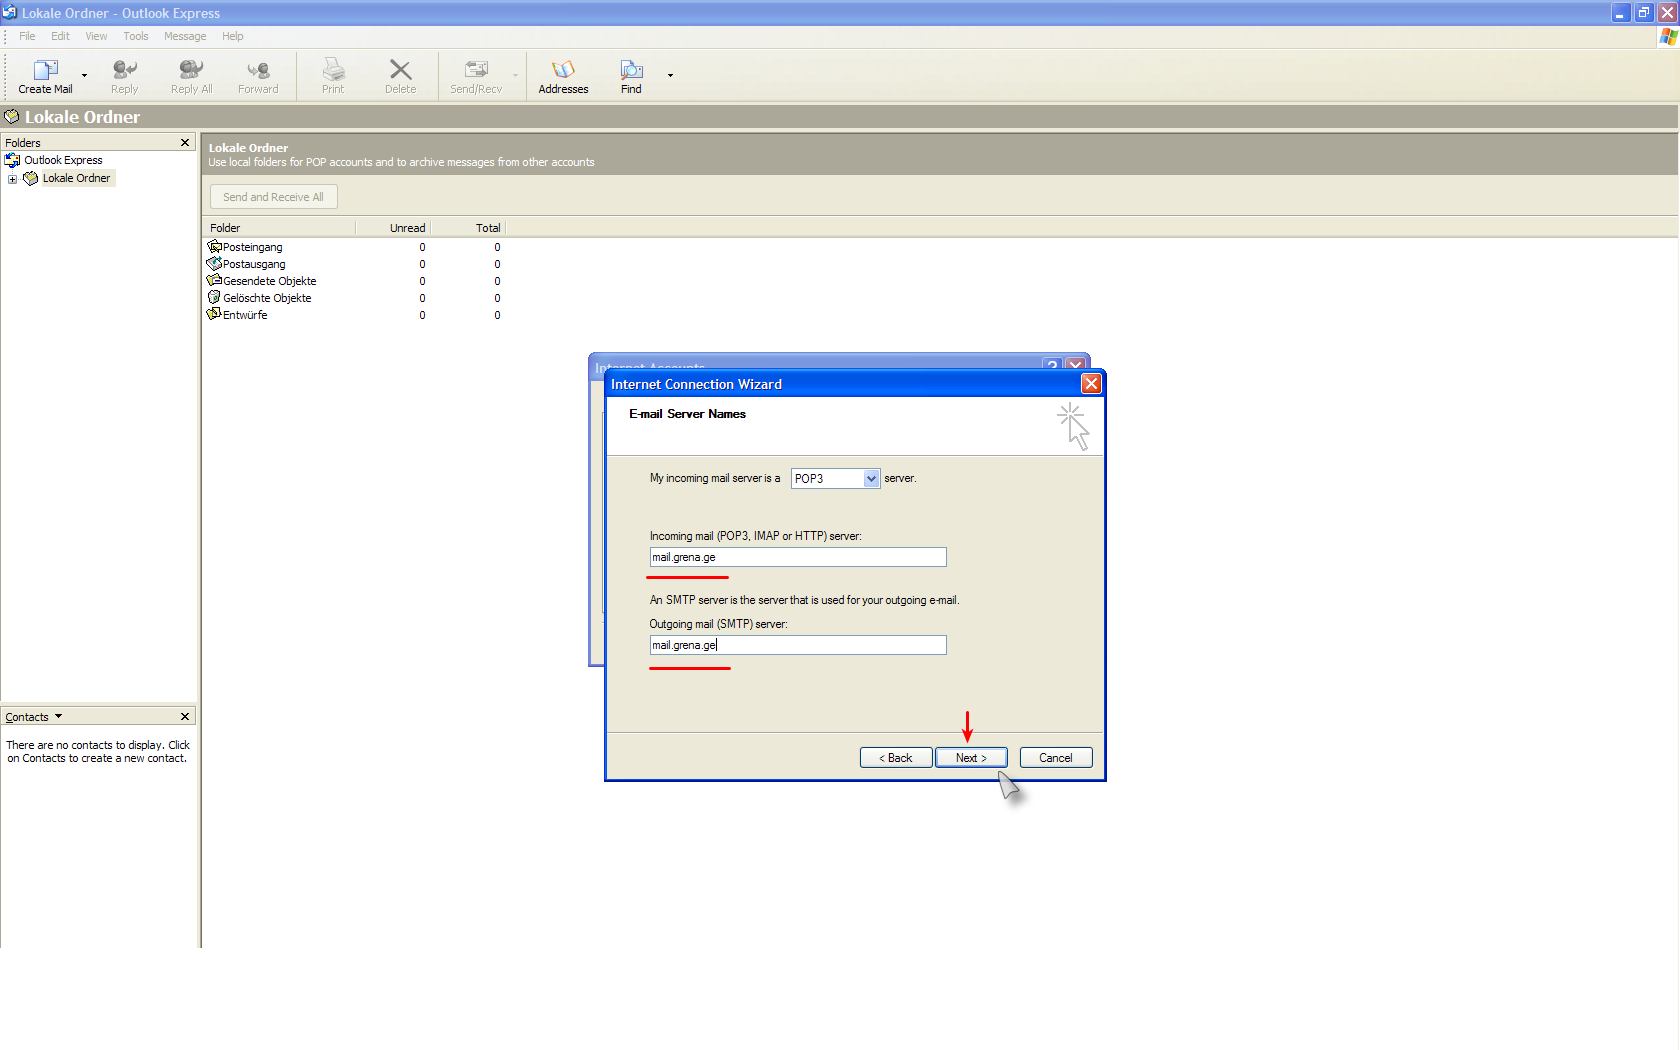Select the Posteingang folder in list
This screenshot has width=1680, height=1050.
252,247
